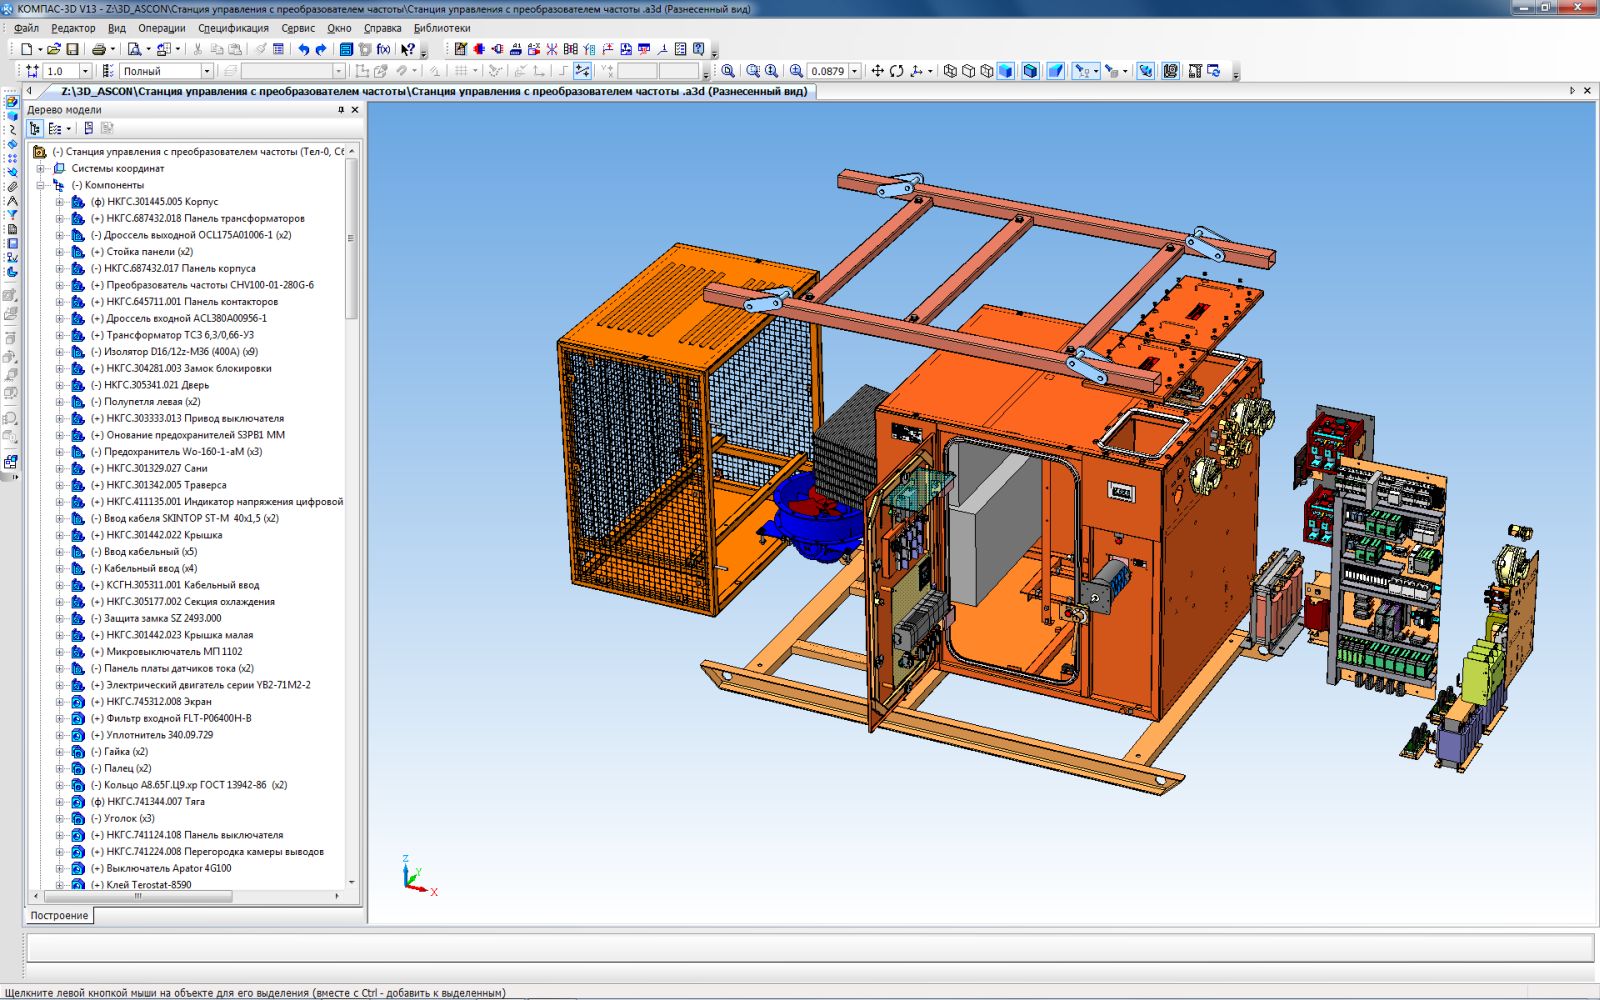This screenshot has width=1600, height=1000.
Task: Click the Undo arrow icon
Action: 303,49
